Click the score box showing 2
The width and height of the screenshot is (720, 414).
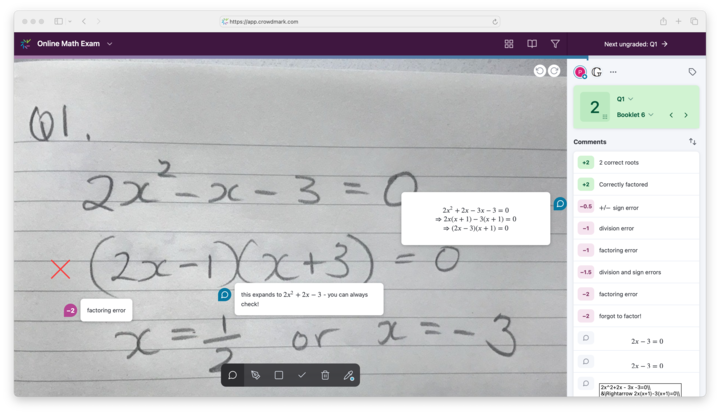(595, 107)
